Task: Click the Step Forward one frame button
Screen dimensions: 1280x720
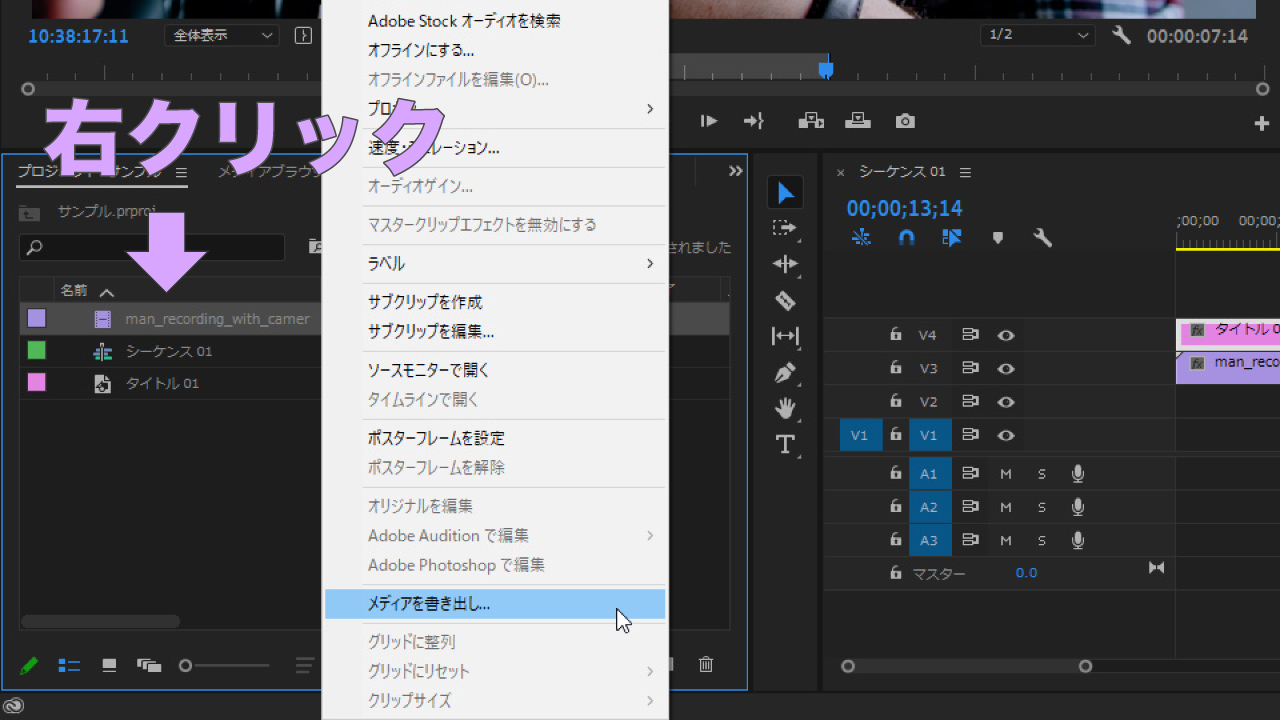Action: click(709, 121)
